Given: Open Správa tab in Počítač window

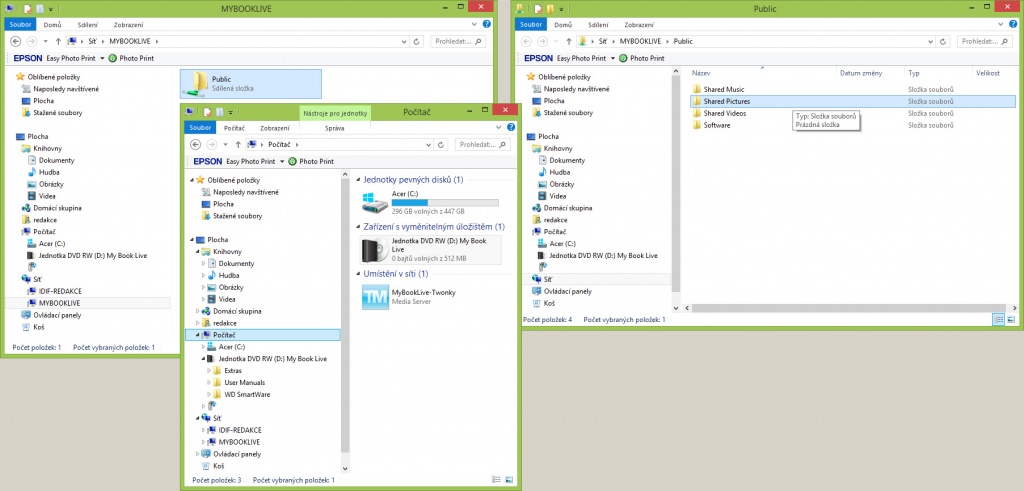Looking at the screenshot, I should point(334,128).
